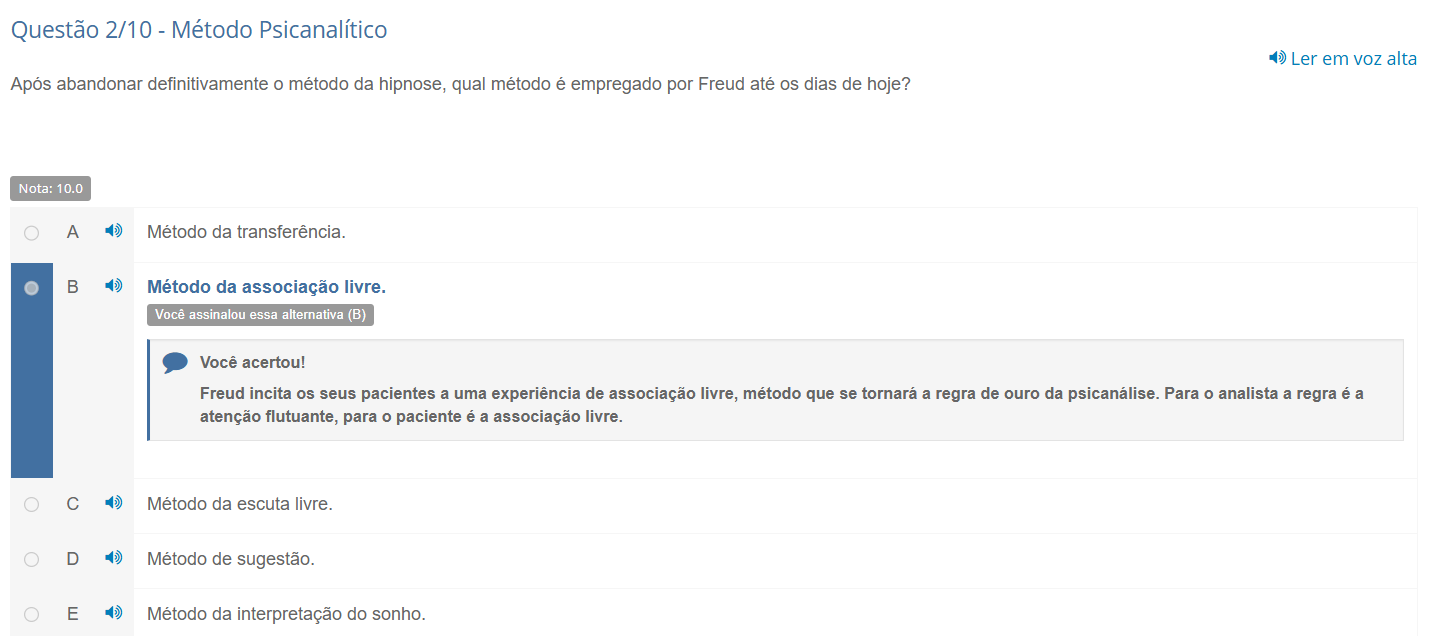Click the 'Ler em voz alta' link
The width and height of the screenshot is (1430, 636).
coord(1353,58)
